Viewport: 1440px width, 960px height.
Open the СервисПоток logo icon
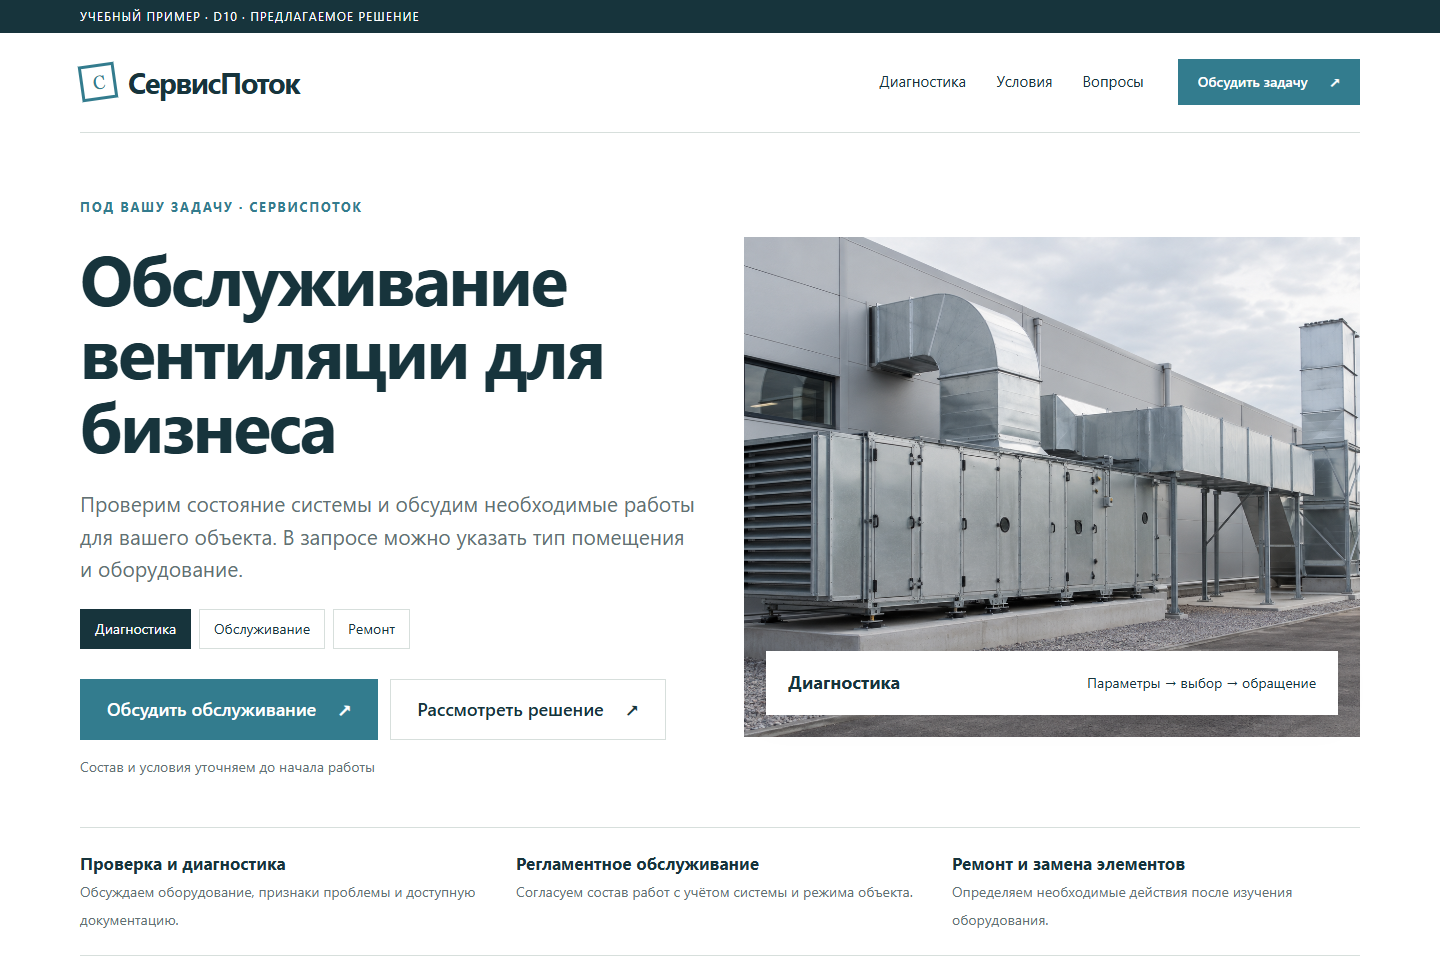pos(98,82)
